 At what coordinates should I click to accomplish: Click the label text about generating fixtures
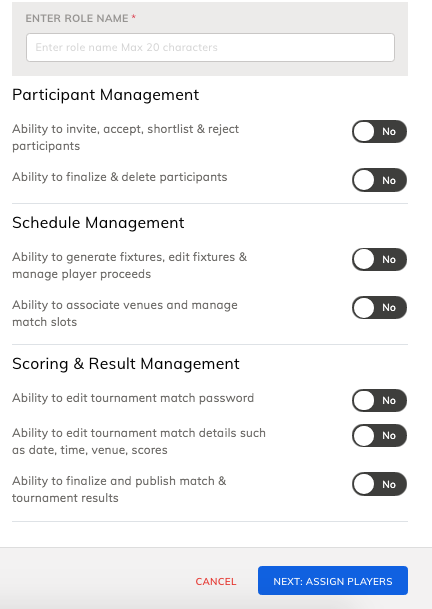click(x=129, y=265)
